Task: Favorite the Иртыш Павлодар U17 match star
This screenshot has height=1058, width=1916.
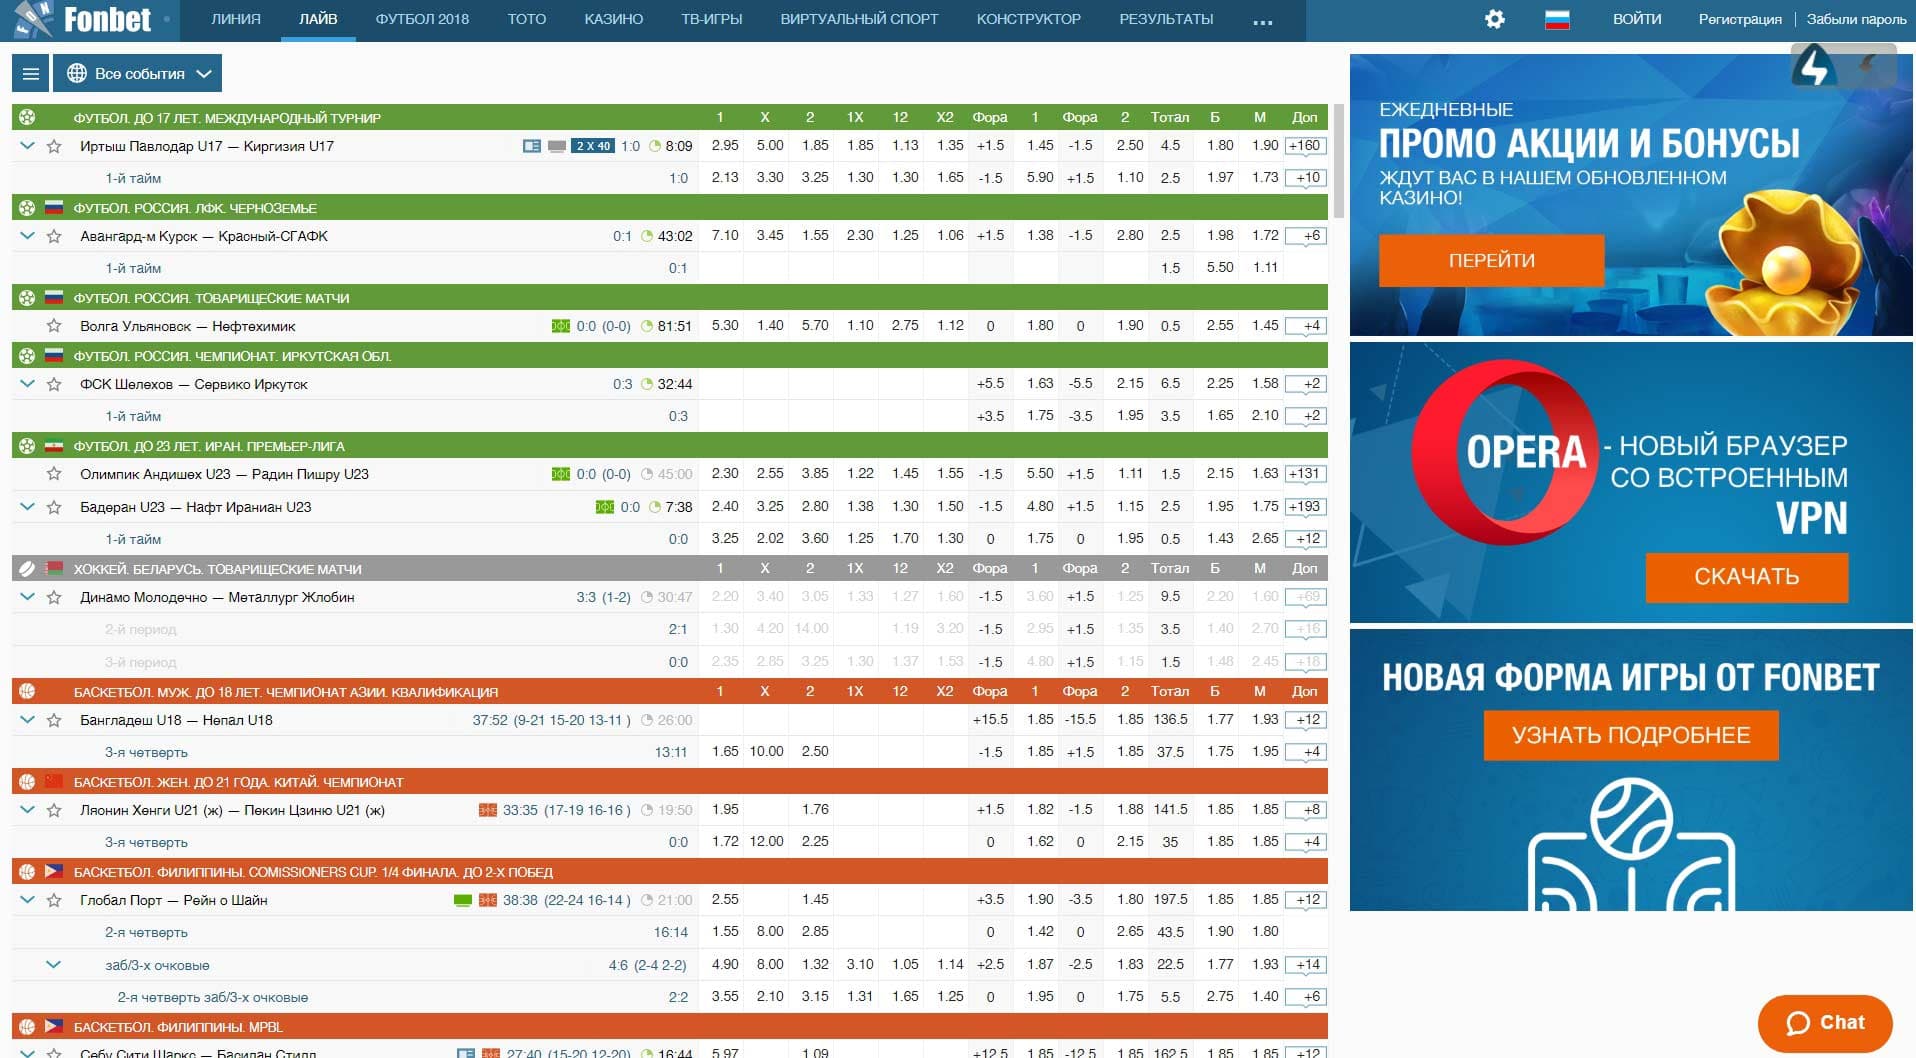Action: click(54, 146)
